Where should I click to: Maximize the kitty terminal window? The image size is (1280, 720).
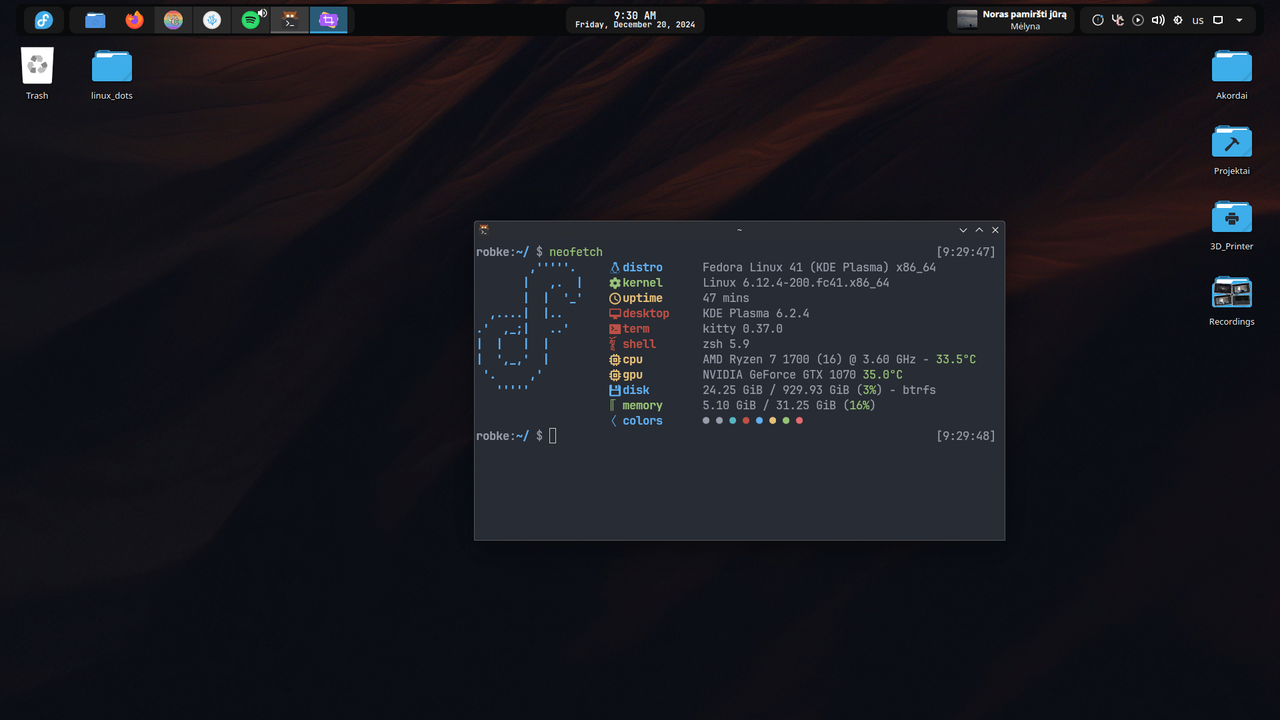coord(979,230)
